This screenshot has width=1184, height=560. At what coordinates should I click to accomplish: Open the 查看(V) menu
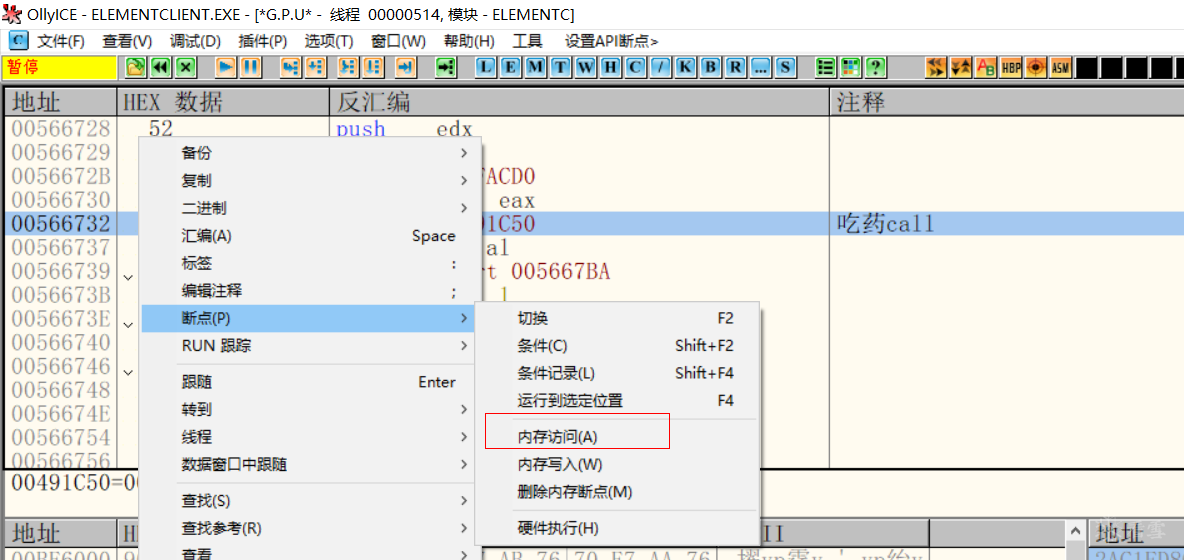pyautogui.click(x=127, y=42)
